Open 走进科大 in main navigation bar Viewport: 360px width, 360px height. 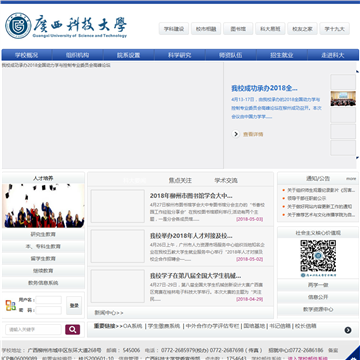[x=333, y=55]
